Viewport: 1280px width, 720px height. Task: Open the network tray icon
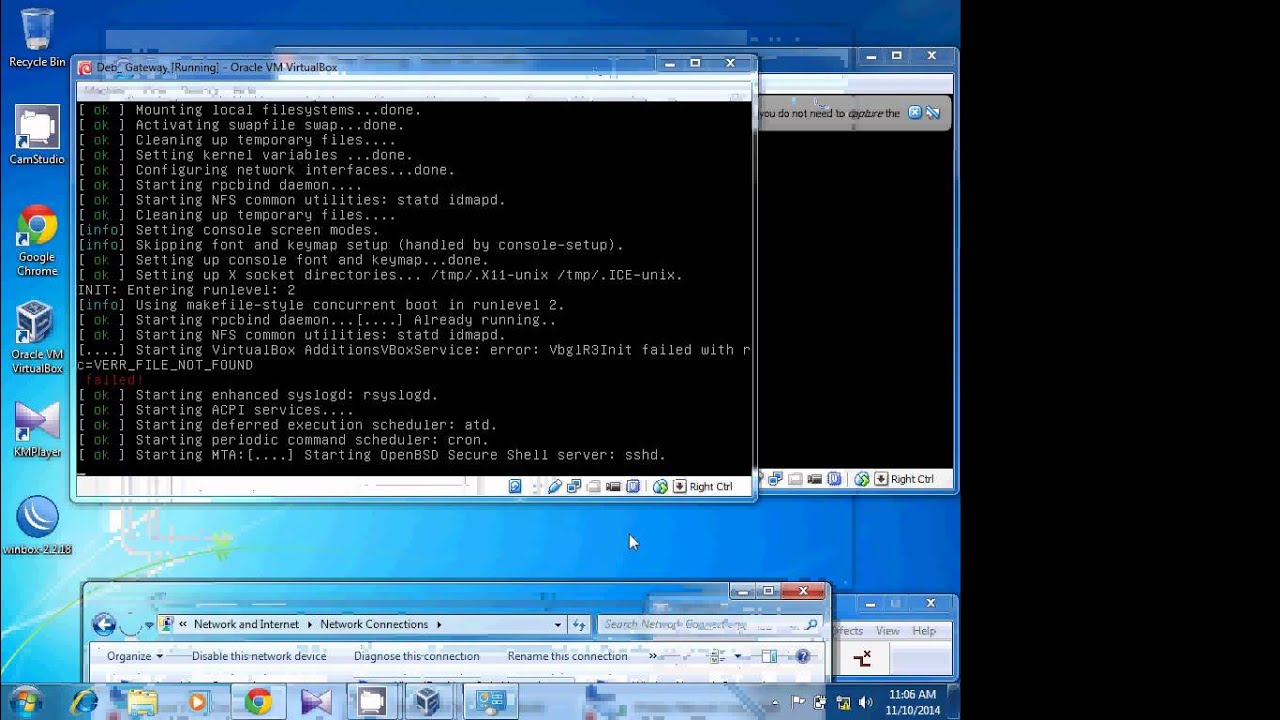click(843, 703)
